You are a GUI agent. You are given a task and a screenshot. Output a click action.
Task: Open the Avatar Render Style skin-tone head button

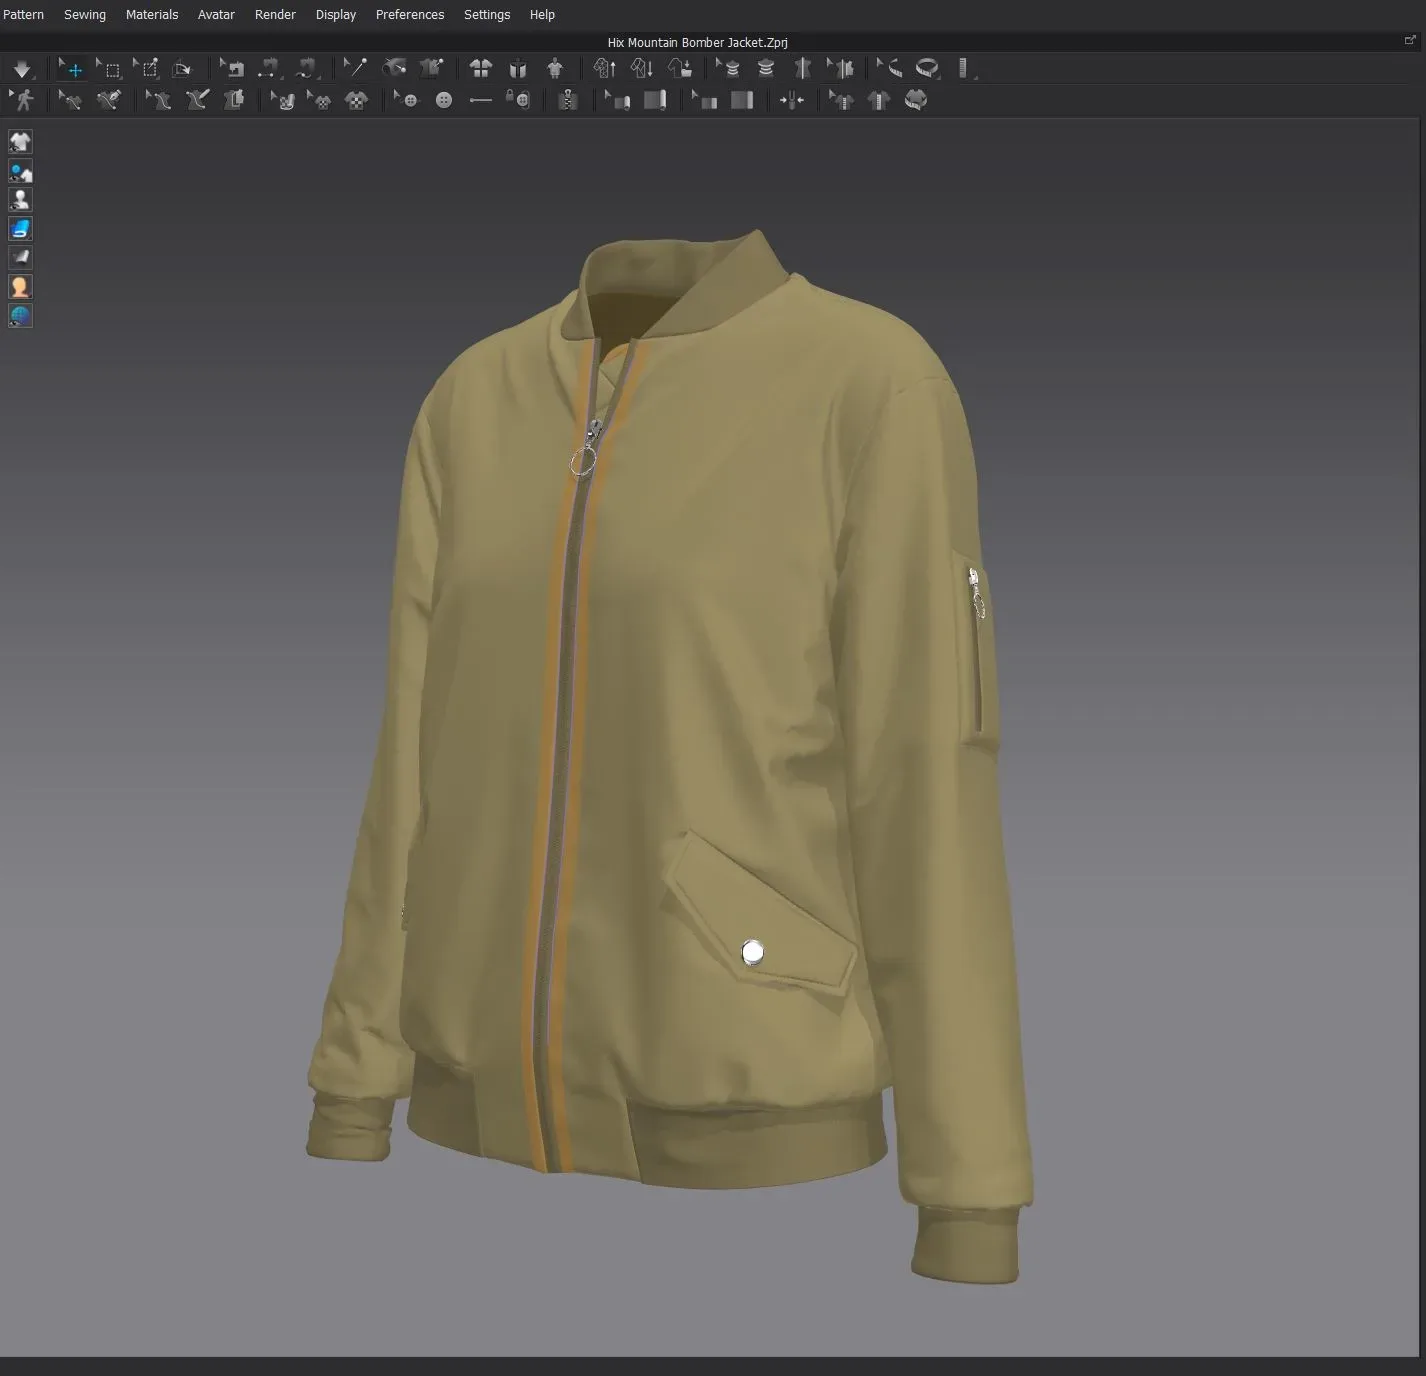20,286
